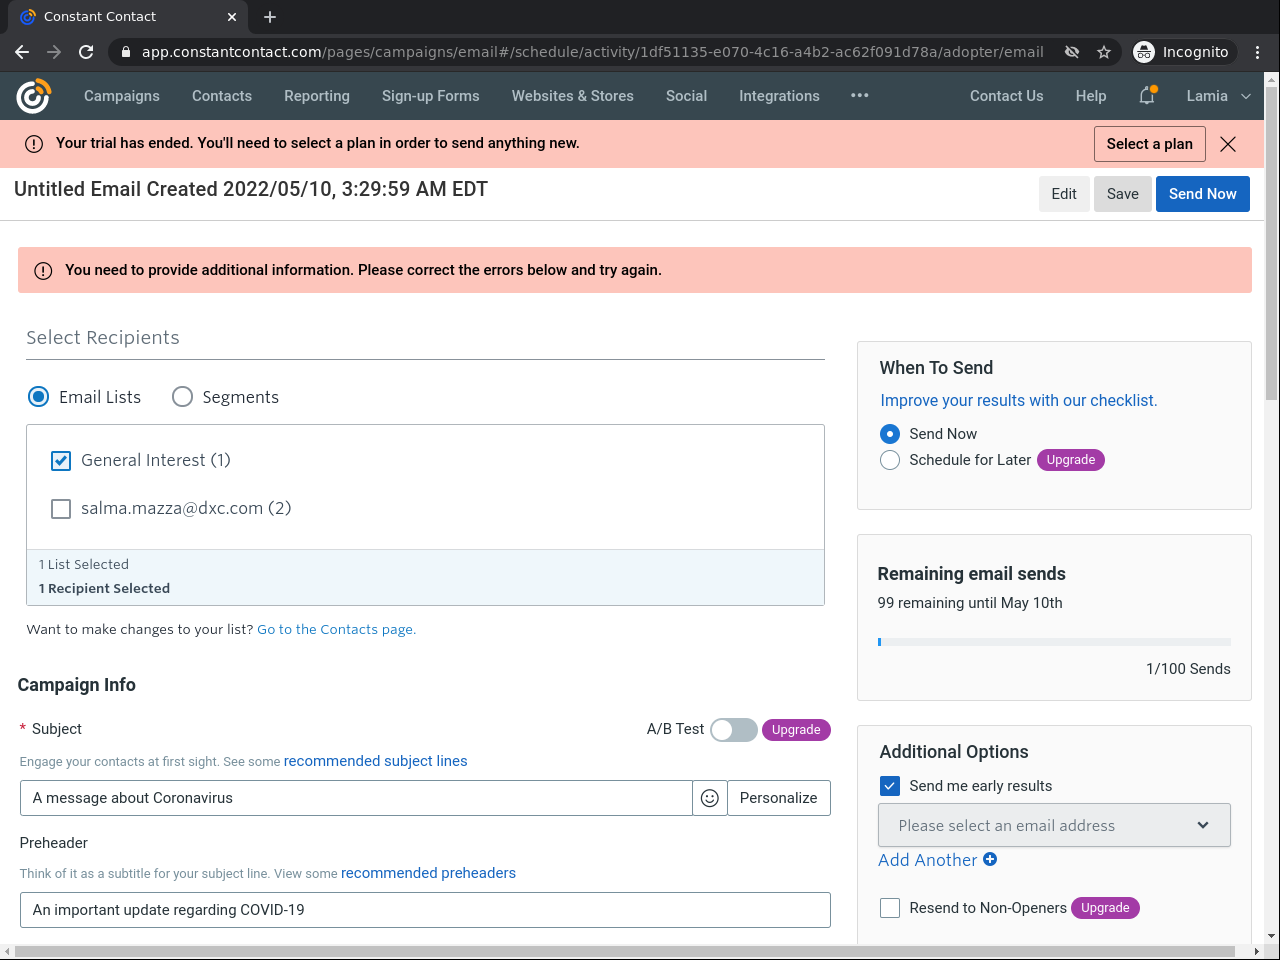Choose the Send Now radio option
The image size is (1280, 960).
click(x=890, y=434)
